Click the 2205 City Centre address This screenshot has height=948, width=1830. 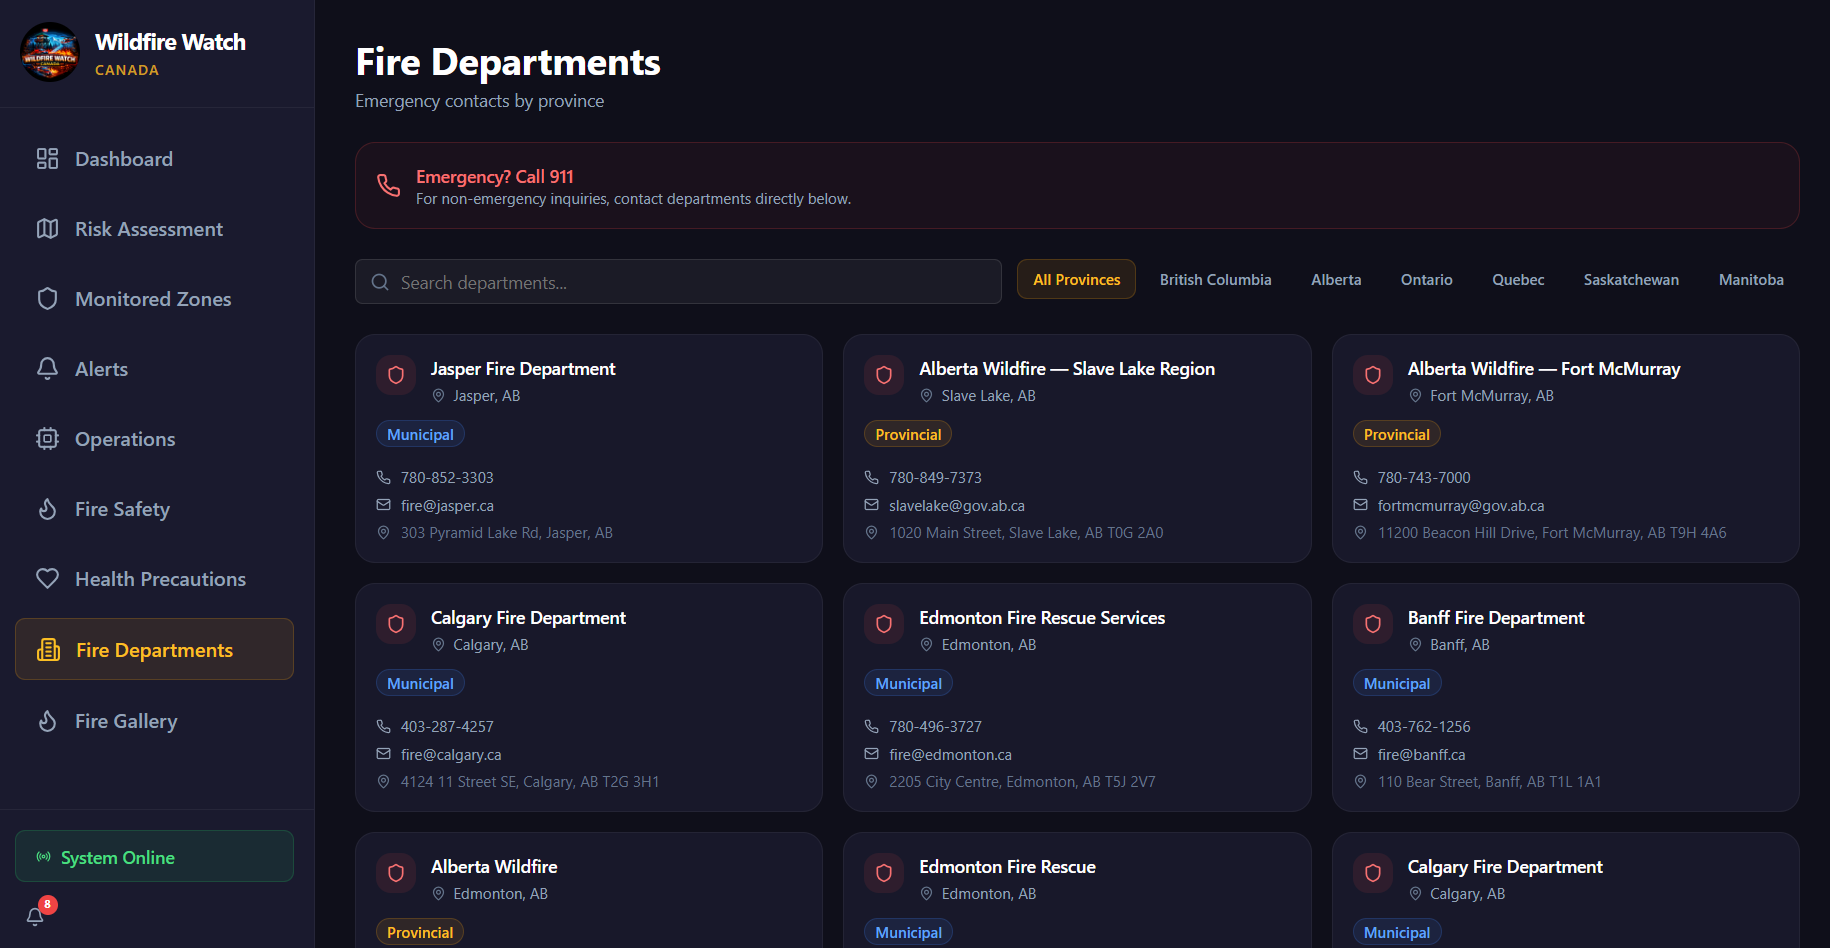[1022, 782]
